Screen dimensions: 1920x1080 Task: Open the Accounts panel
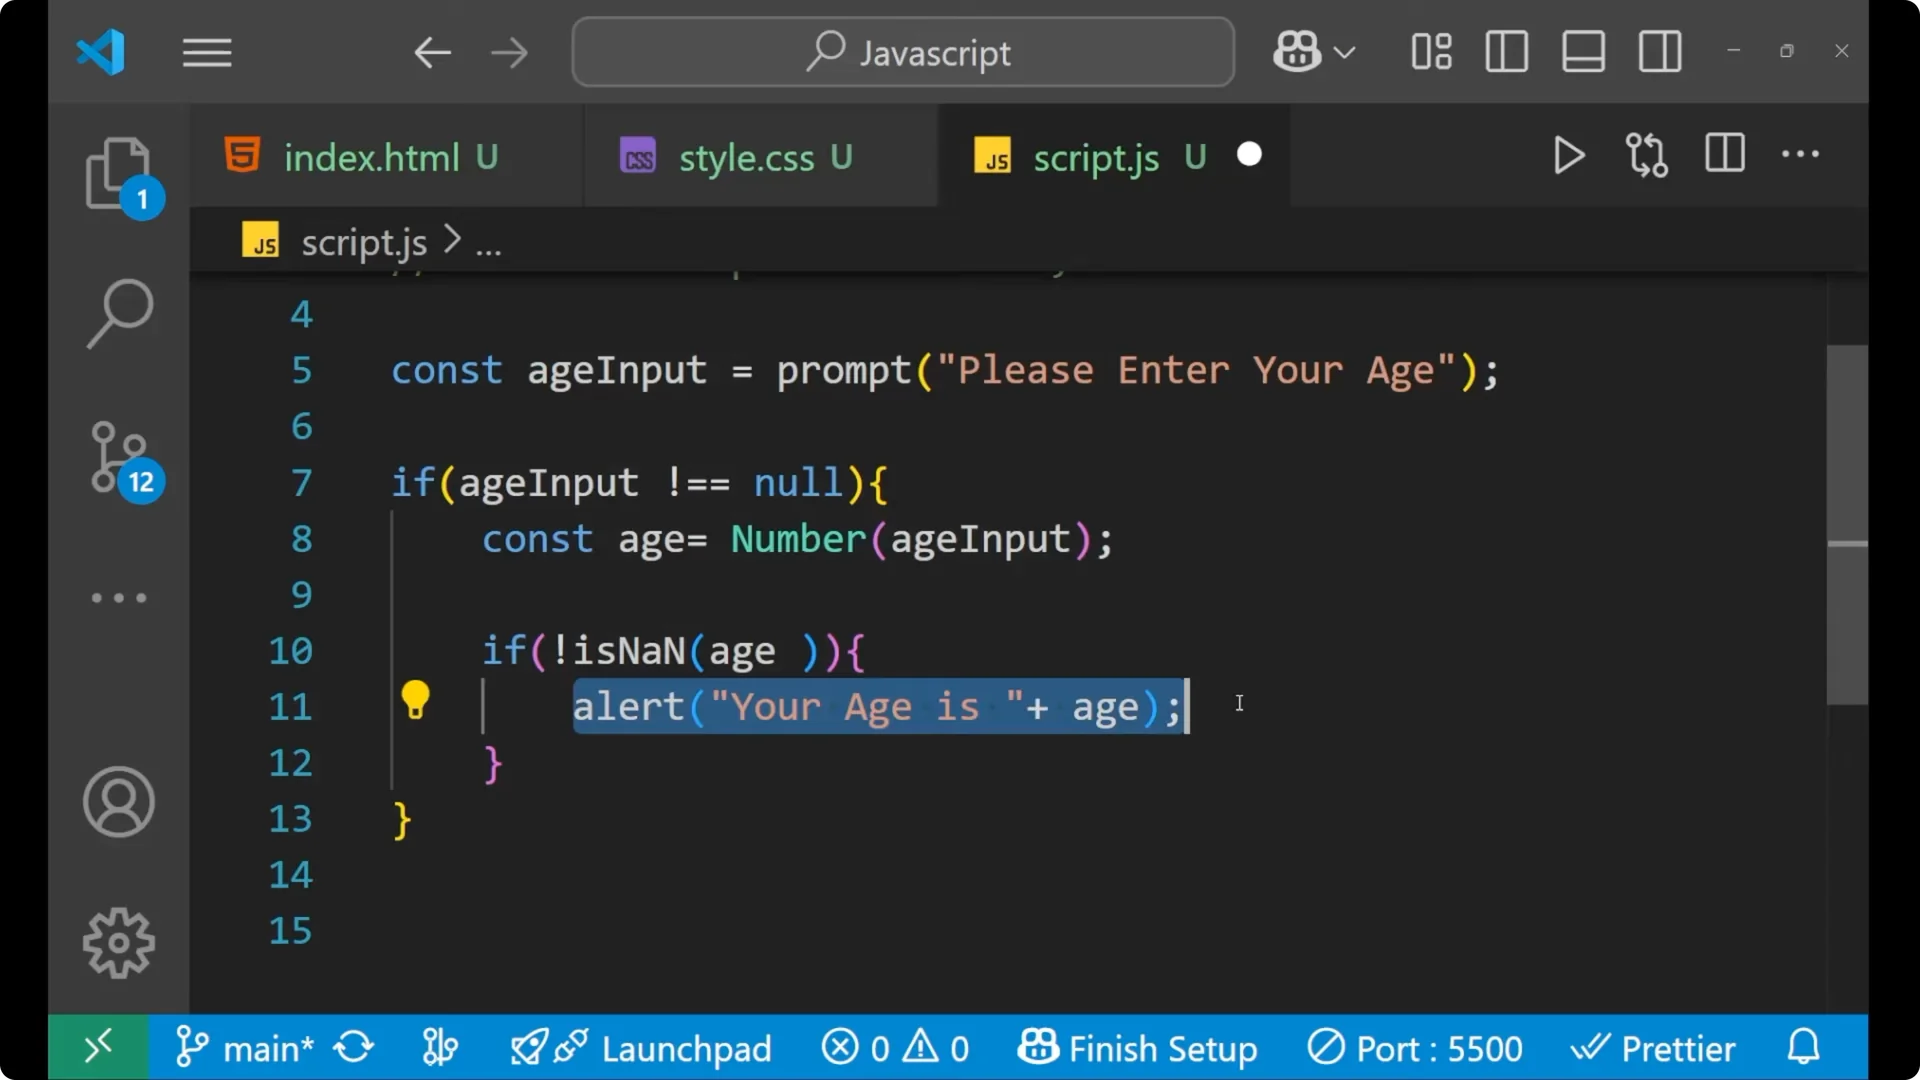(x=119, y=802)
